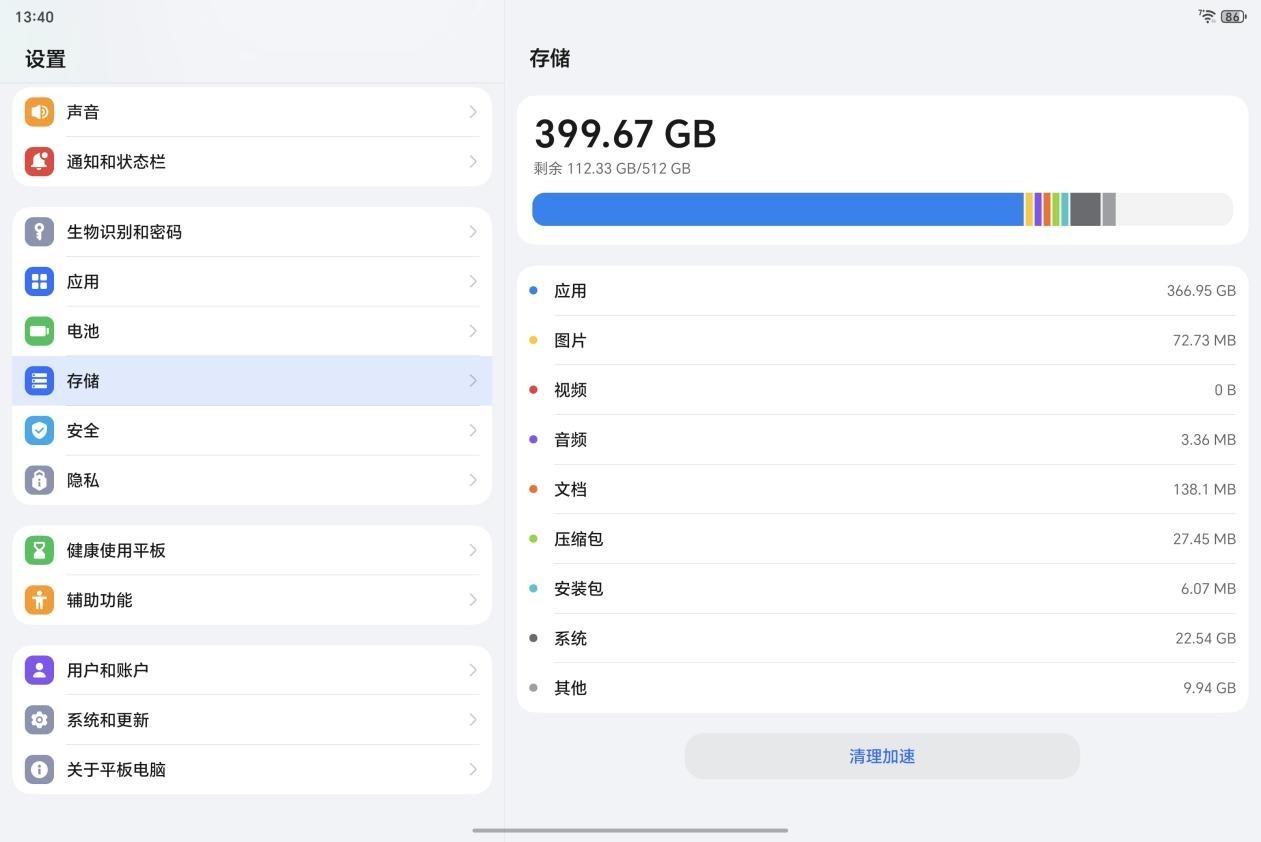This screenshot has height=842, width=1261.
Task: Tap the red Notifications bell icon
Action: (x=39, y=162)
